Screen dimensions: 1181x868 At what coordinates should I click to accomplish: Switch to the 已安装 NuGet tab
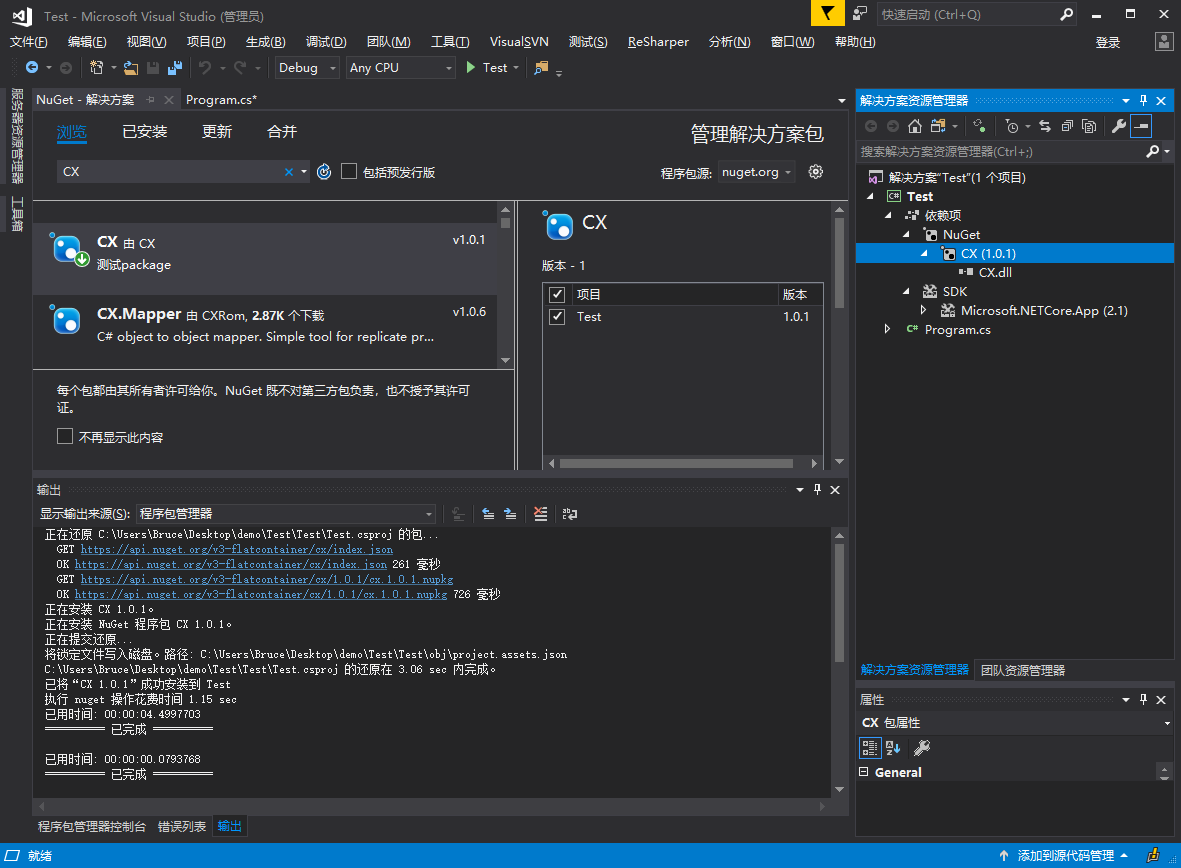(x=145, y=132)
